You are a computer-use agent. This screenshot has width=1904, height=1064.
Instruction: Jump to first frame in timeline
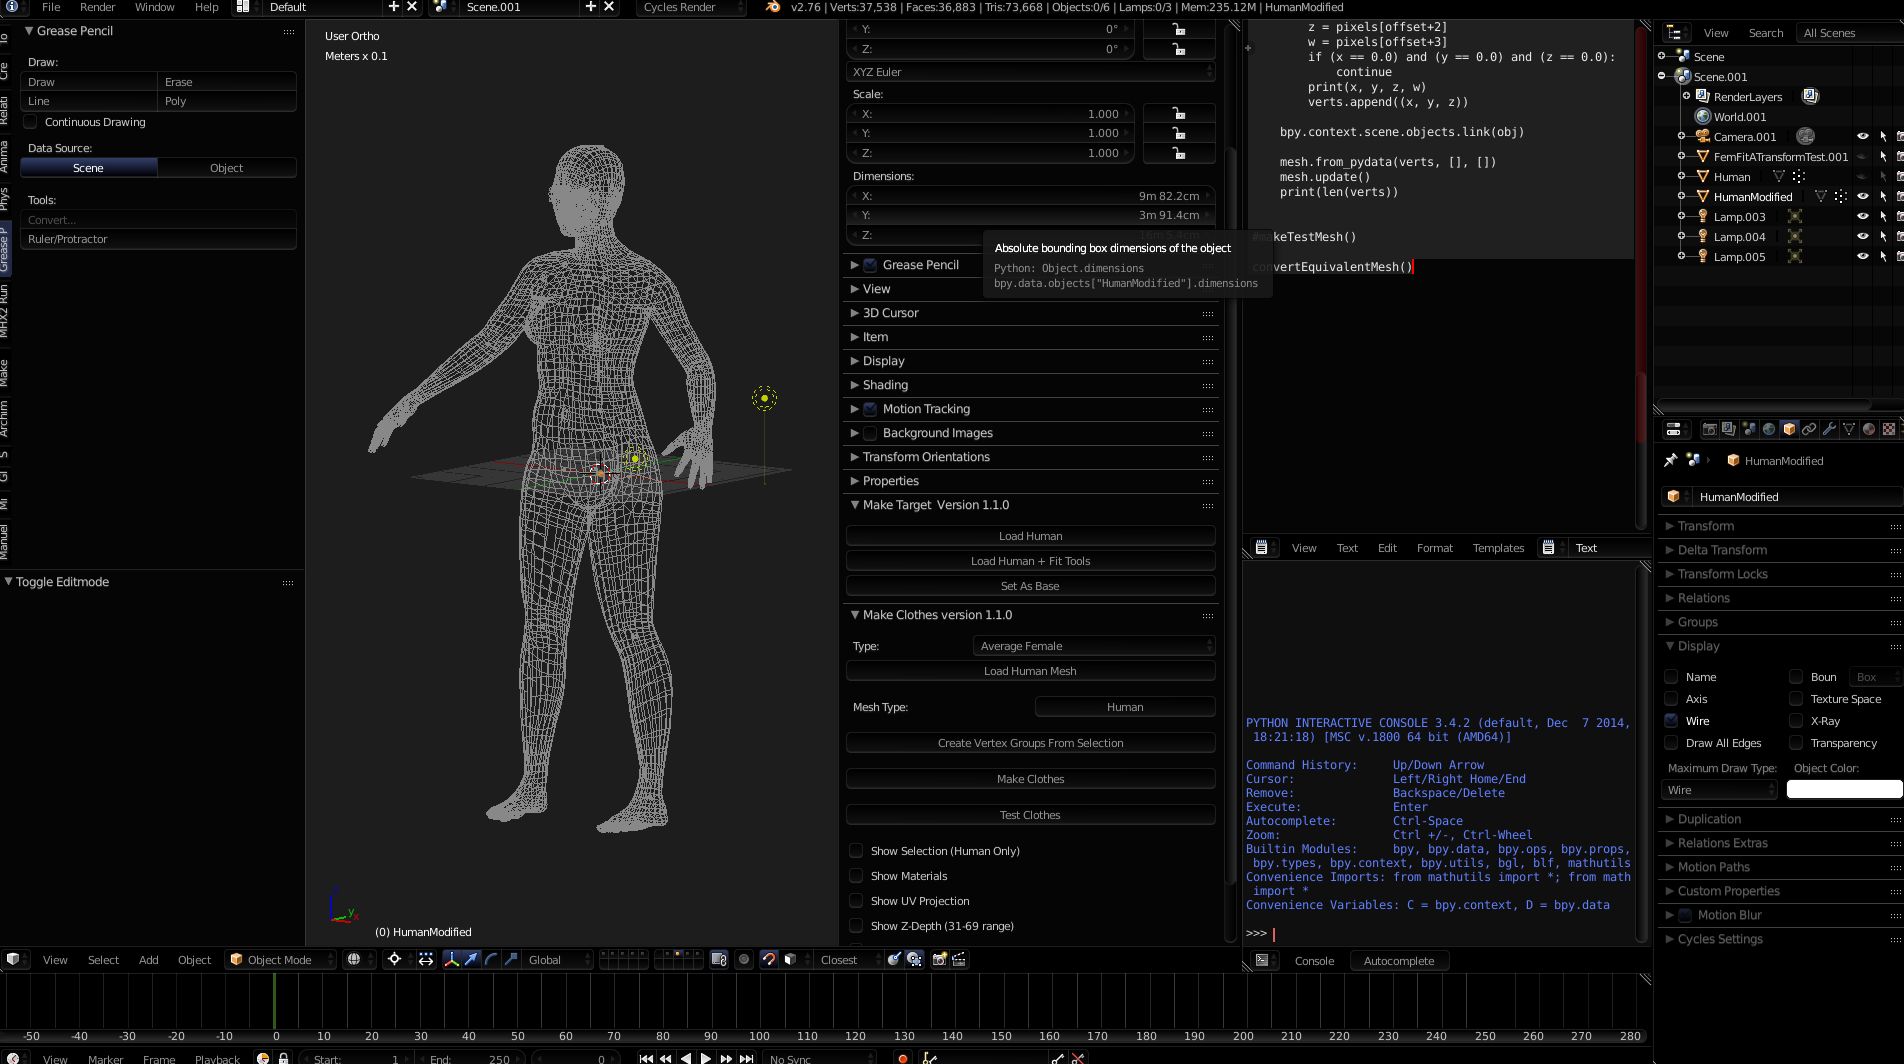tap(646, 1058)
